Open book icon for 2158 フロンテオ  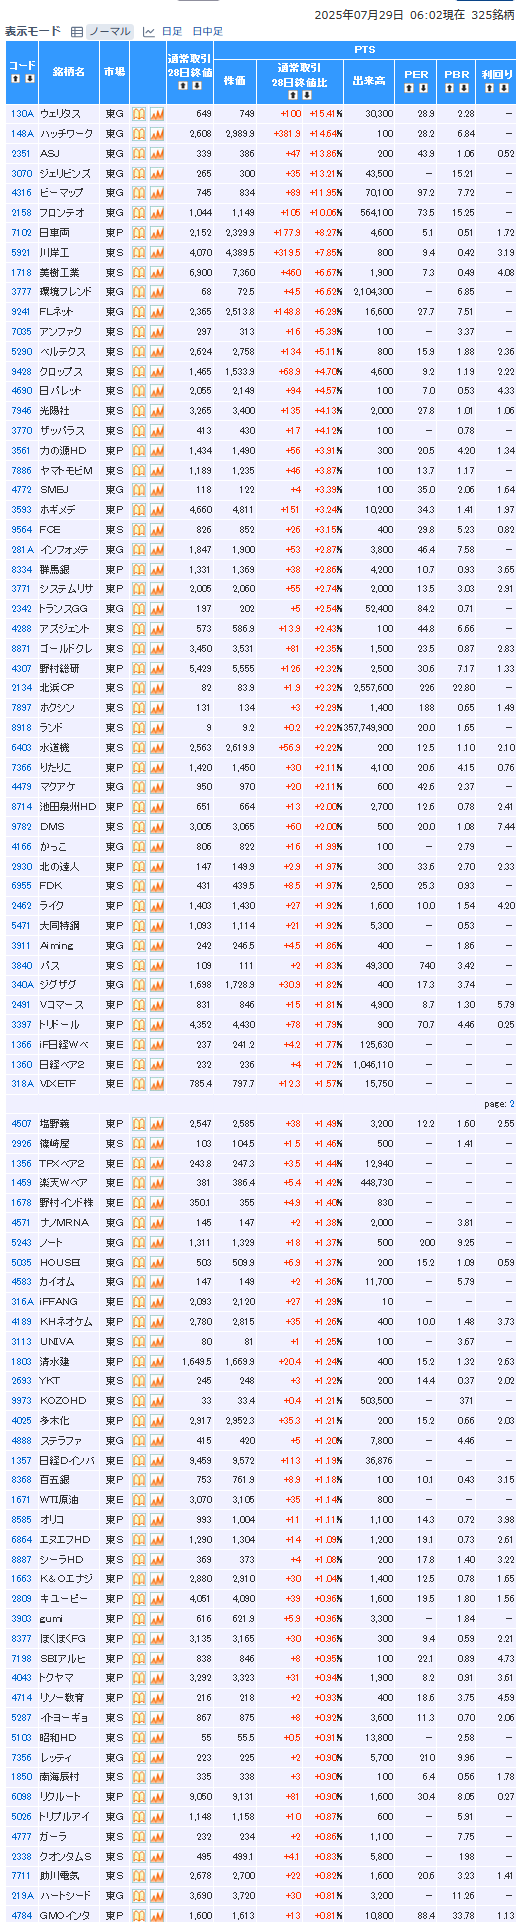[139, 213]
